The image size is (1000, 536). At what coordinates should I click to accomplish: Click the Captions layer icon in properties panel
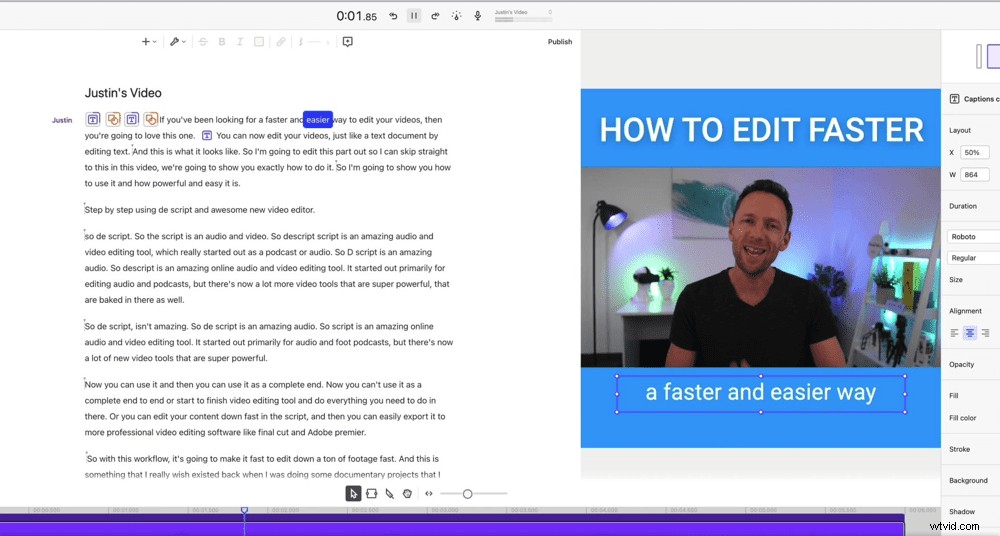coord(955,99)
